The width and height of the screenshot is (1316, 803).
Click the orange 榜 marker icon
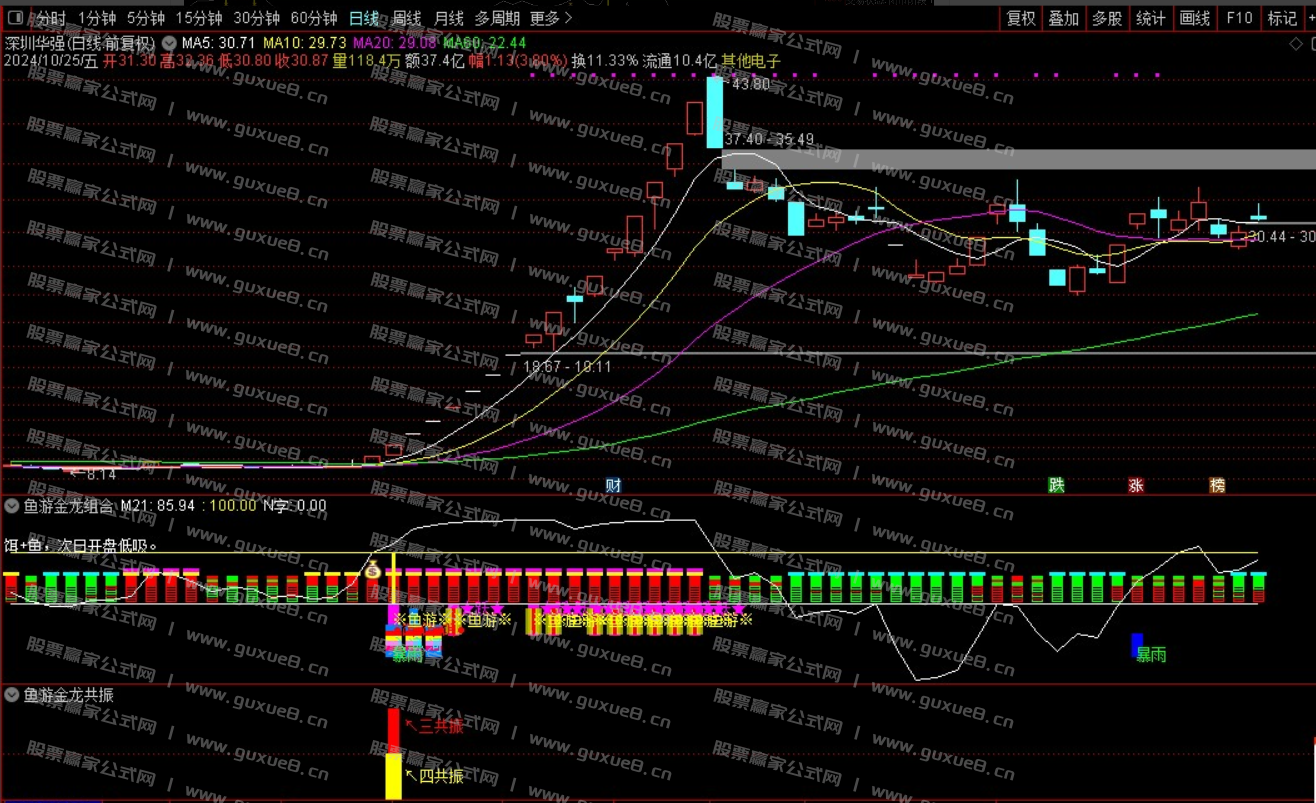pyautogui.click(x=1217, y=485)
